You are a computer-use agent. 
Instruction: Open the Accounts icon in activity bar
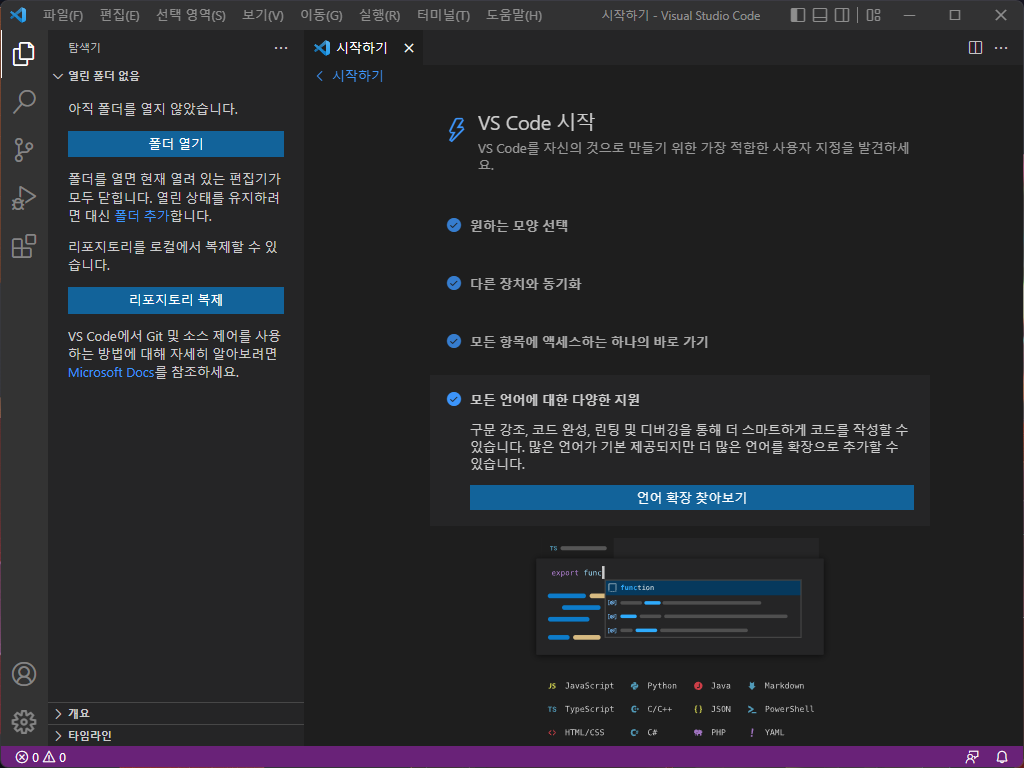click(x=24, y=674)
